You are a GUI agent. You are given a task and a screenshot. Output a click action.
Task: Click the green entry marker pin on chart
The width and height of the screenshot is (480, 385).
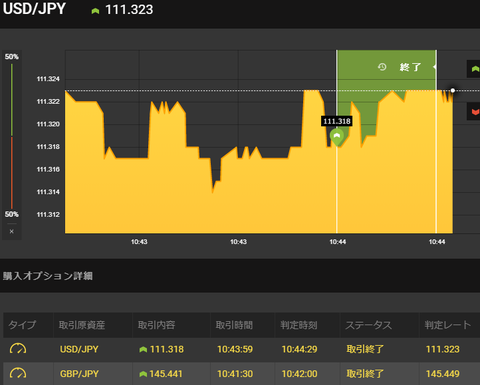[337, 137]
